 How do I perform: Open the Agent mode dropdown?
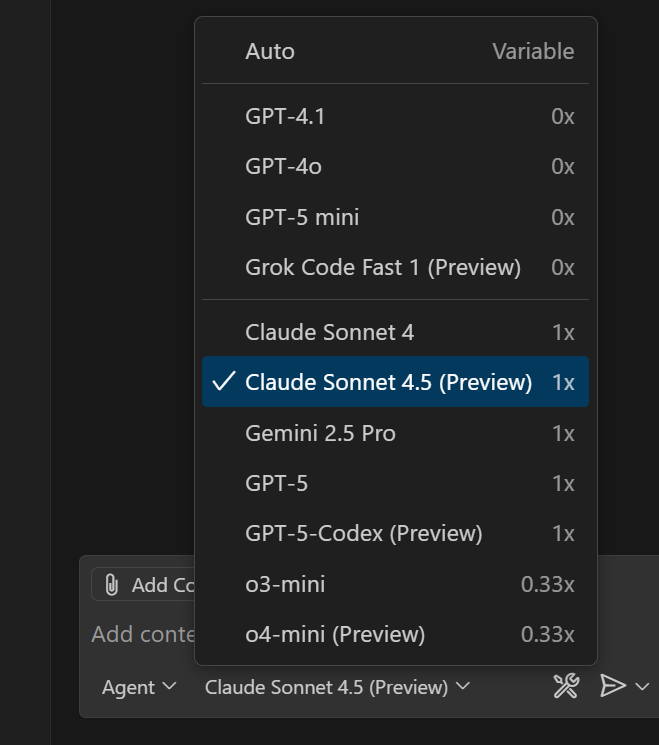[x=139, y=687]
